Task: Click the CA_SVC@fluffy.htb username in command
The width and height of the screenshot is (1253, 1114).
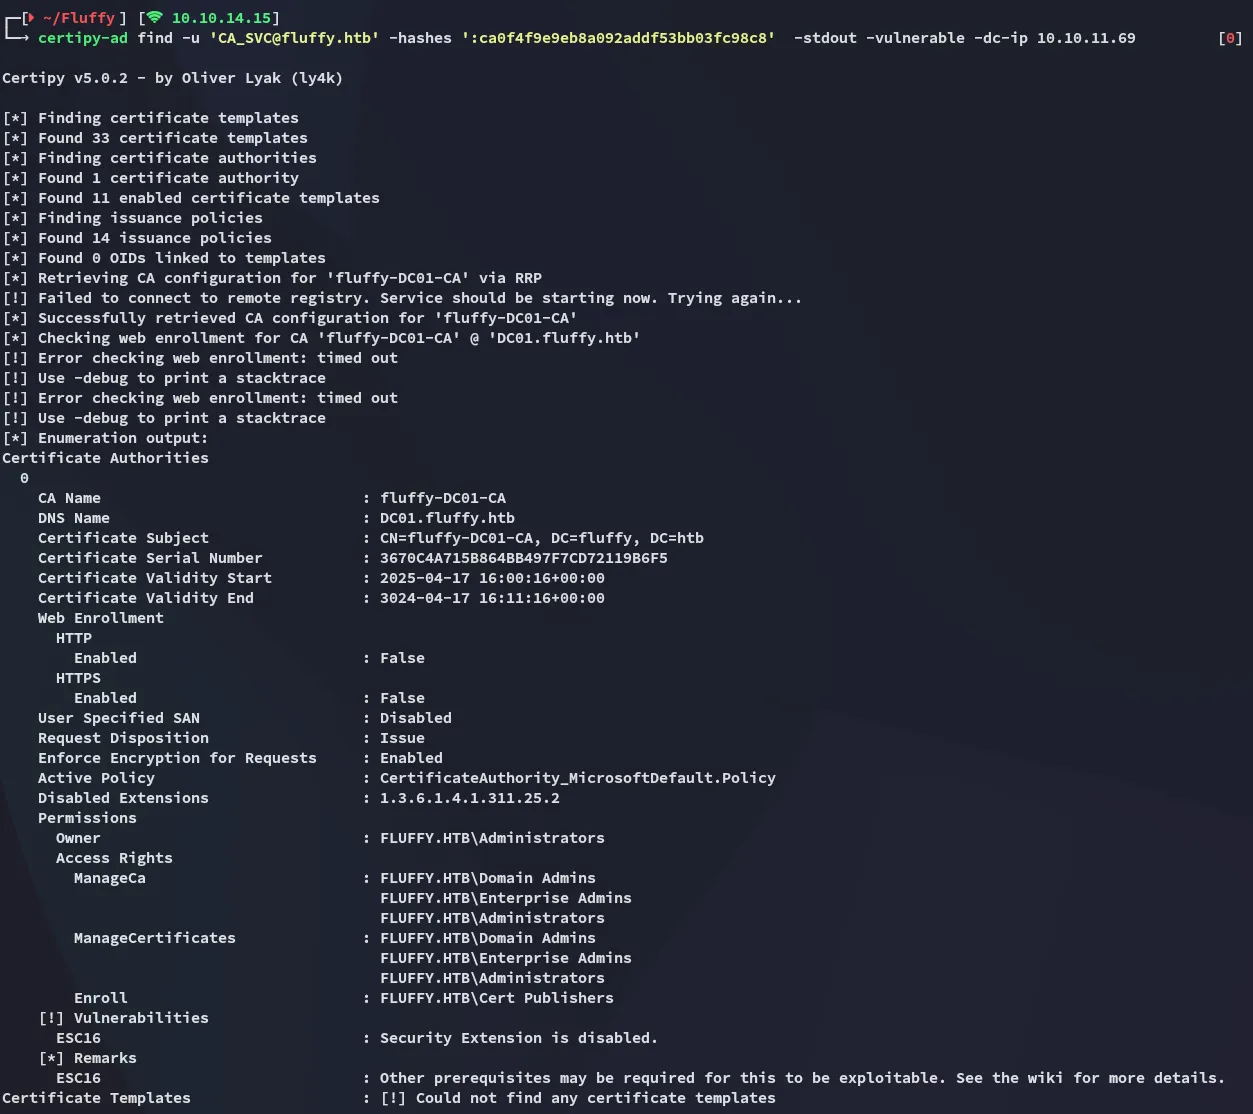Action: coord(294,38)
